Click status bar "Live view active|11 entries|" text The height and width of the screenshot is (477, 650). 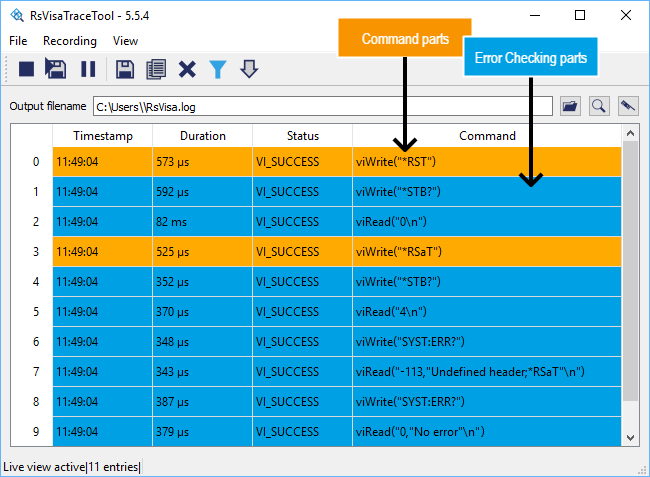click(x=72, y=467)
